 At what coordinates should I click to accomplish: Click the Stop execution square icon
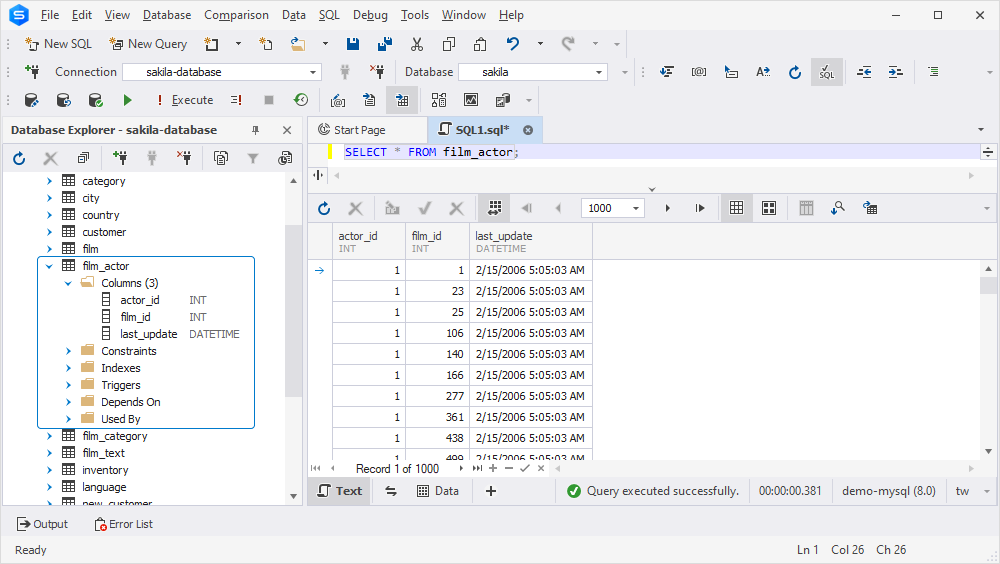click(268, 100)
